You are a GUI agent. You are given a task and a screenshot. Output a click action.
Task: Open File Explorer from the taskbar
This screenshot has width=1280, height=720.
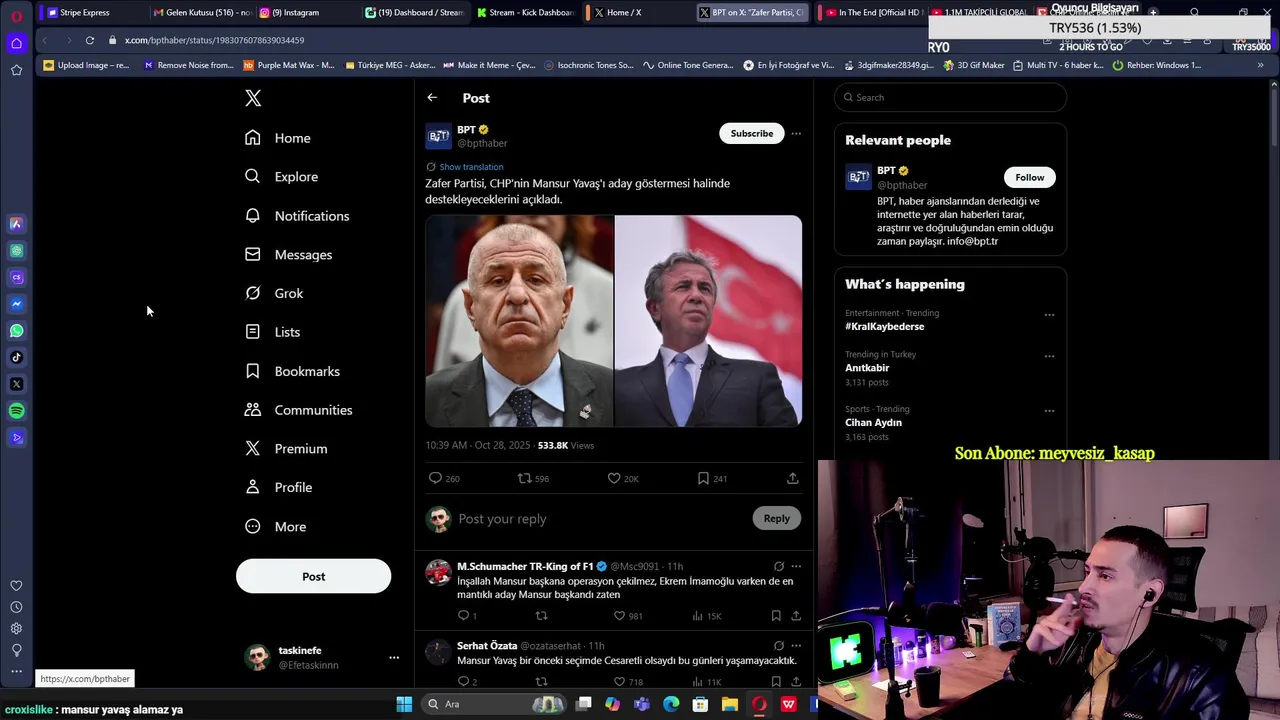pos(730,704)
